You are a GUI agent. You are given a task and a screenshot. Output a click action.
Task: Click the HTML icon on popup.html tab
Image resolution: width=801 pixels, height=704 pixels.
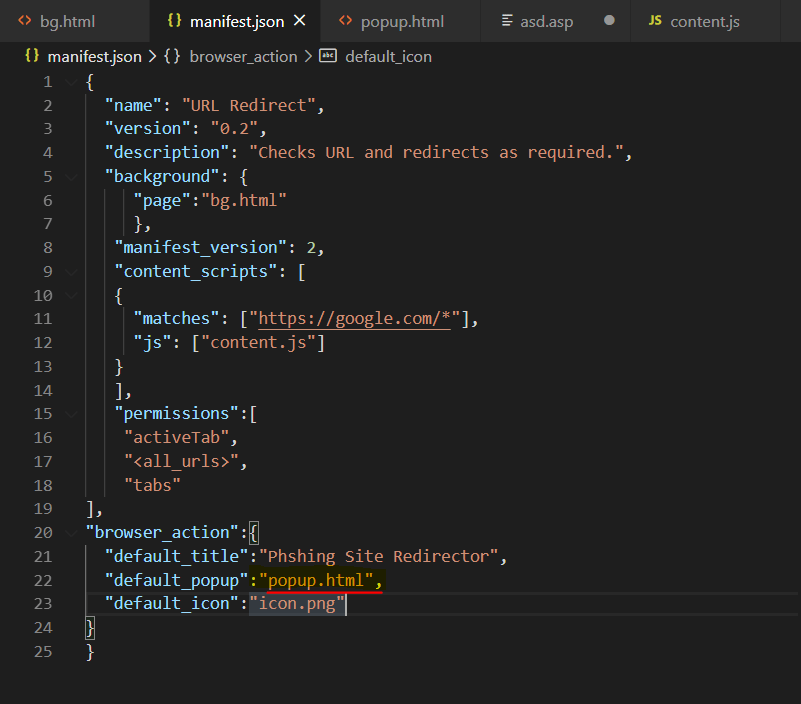tap(345, 21)
